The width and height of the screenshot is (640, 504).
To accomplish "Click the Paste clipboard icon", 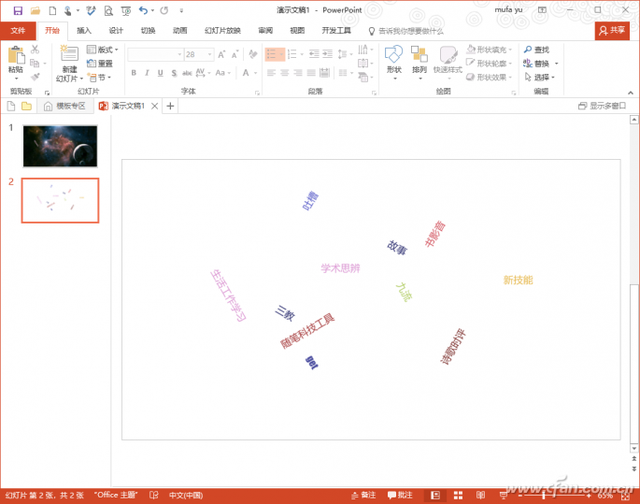I will (x=16, y=56).
